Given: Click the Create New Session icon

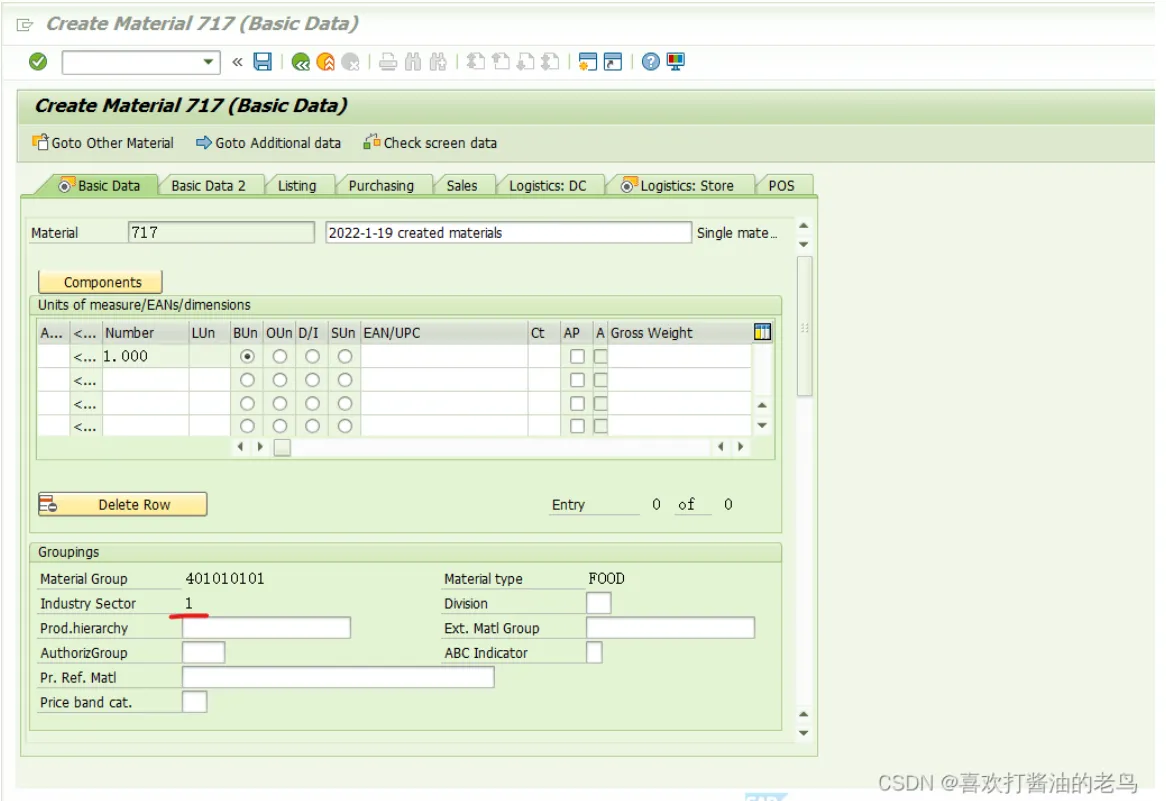Looking at the screenshot, I should point(587,62).
